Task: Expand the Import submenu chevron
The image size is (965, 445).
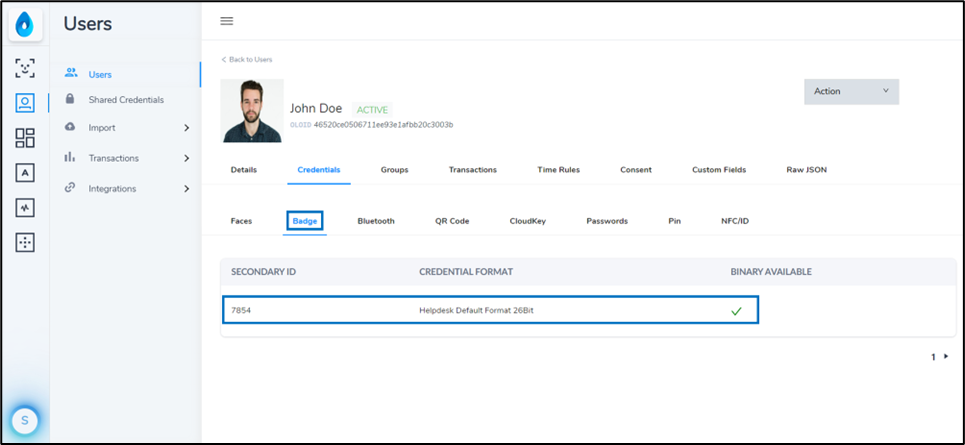Action: point(186,128)
